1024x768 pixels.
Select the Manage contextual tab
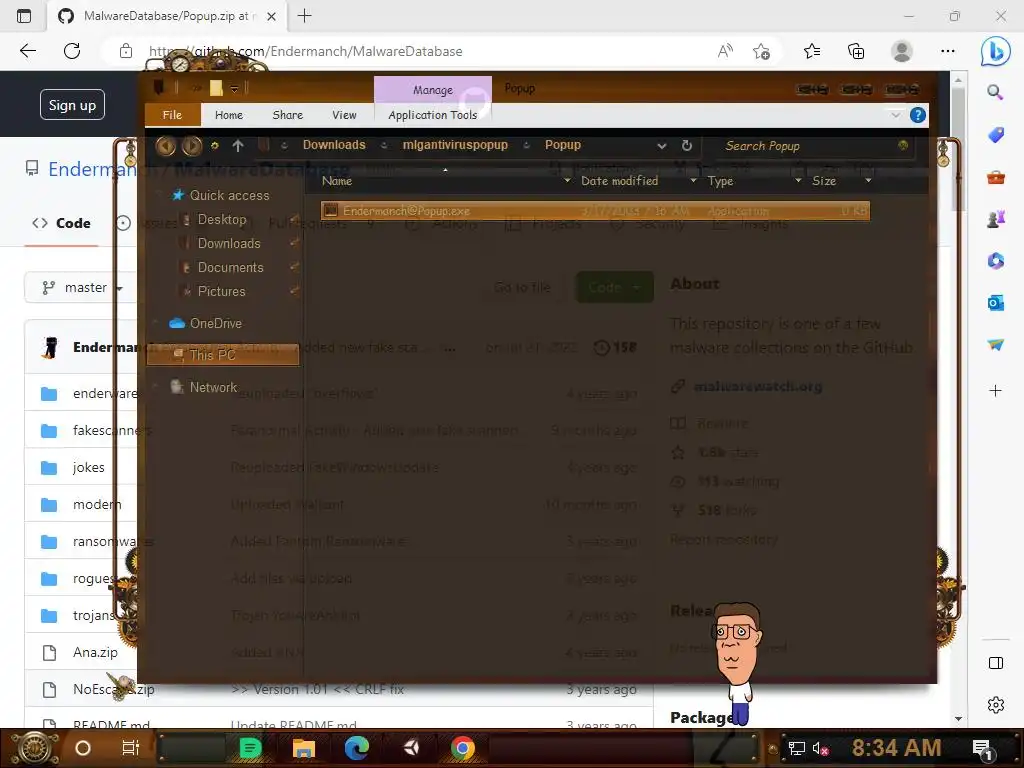tap(432, 90)
